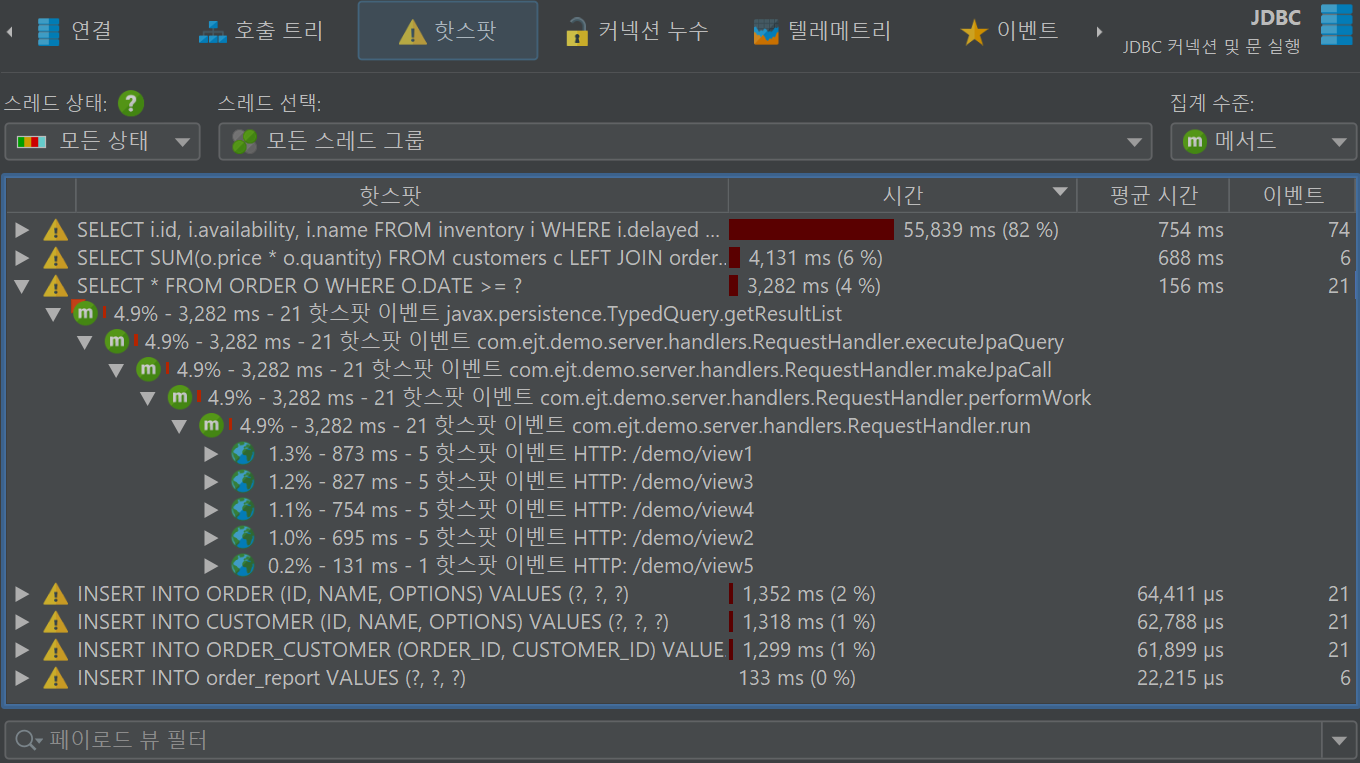Sort by the 시간 column header
Screen dimensions: 1360x763
pos(902,195)
